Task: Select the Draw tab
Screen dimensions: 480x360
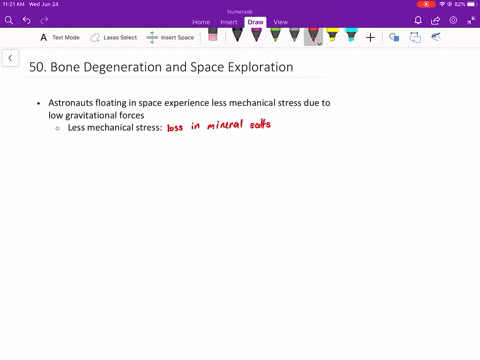Action: [255, 22]
